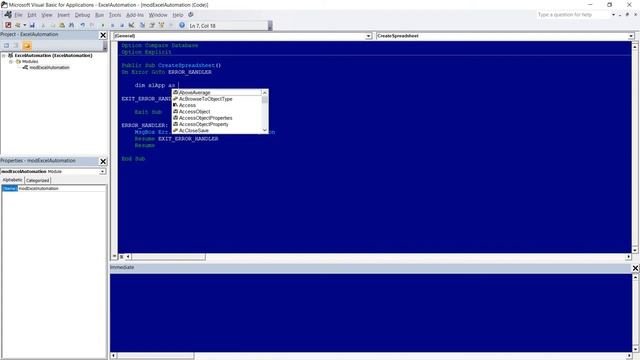Click the autocomplete list scroll-down arrow
The height and width of the screenshot is (360, 640).
click(x=264, y=130)
